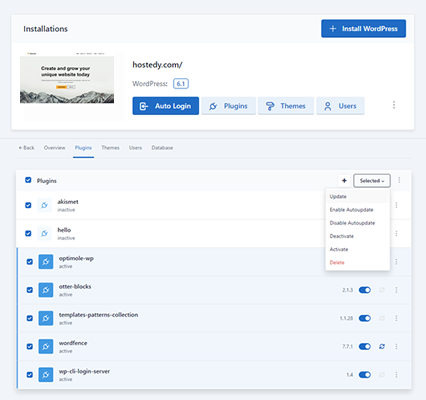Image resolution: width=426 pixels, height=400 pixels.
Task: Uncheck the wordfence checkbox
Action: (30, 346)
